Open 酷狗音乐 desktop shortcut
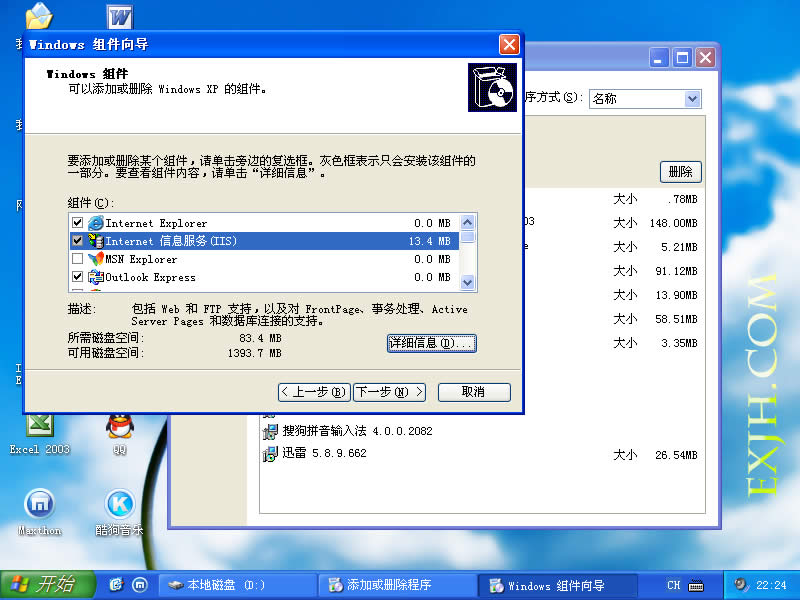 [x=119, y=512]
